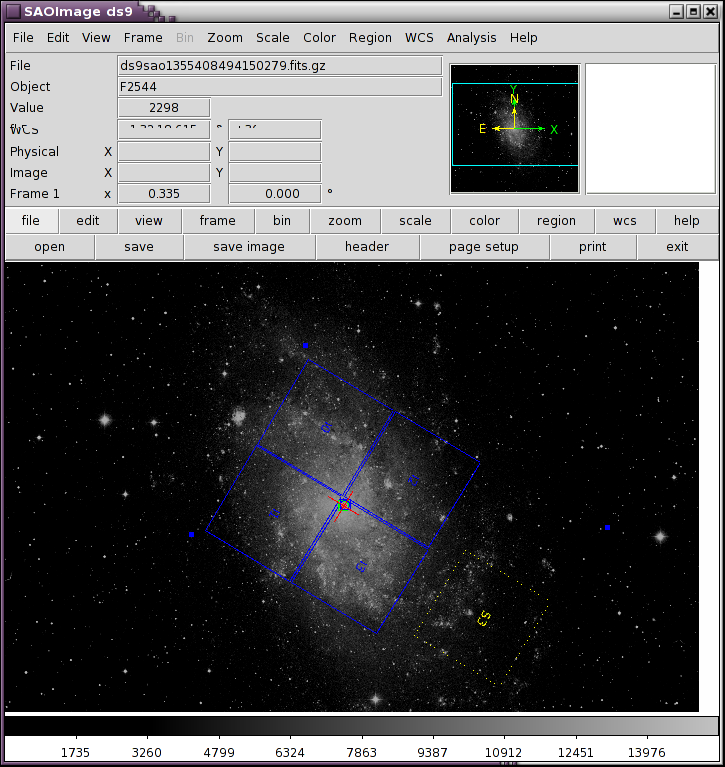Screen dimensions: 725x767
Task: Click the Physical X coordinate field
Action: coord(164,152)
